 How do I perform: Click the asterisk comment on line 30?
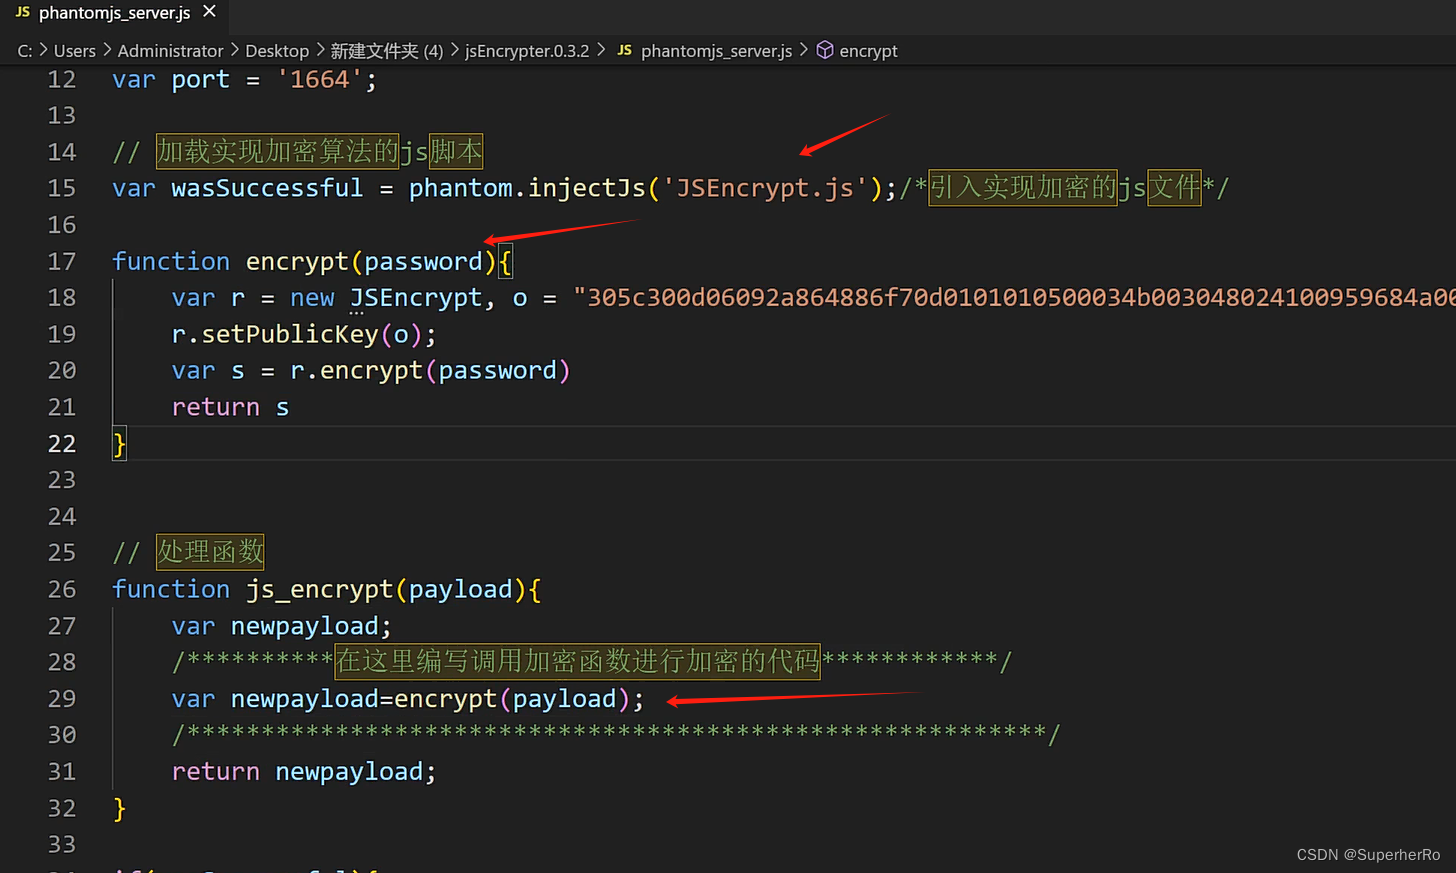615,734
